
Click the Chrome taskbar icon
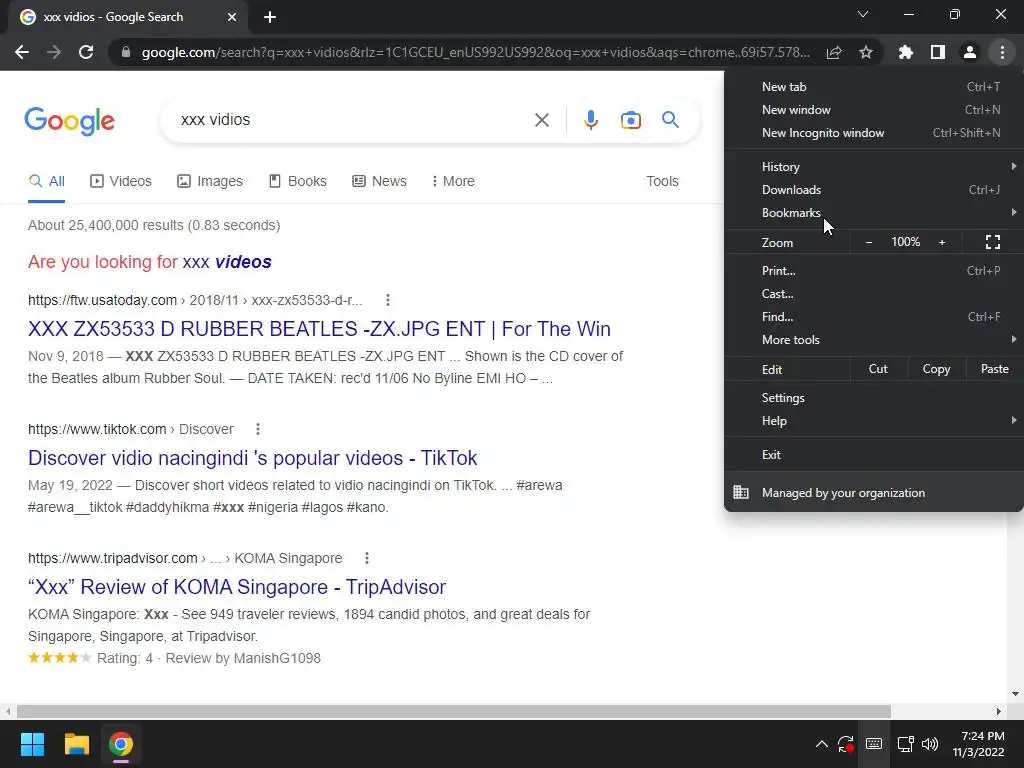coord(121,744)
